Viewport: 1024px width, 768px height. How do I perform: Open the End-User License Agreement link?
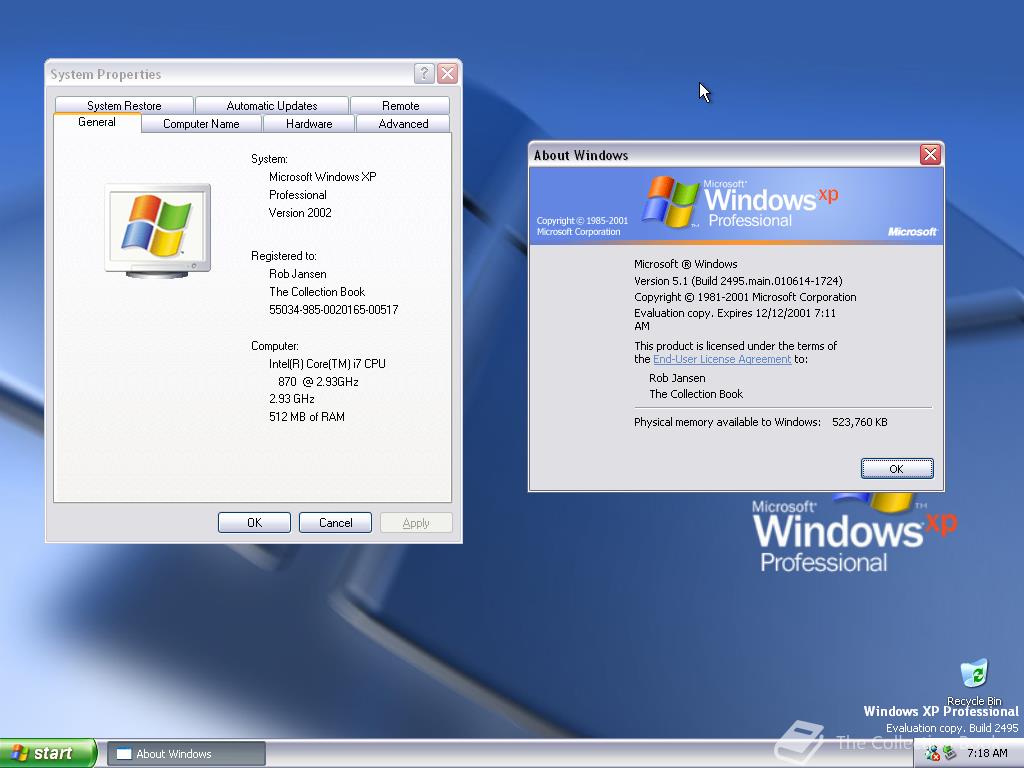click(x=722, y=359)
